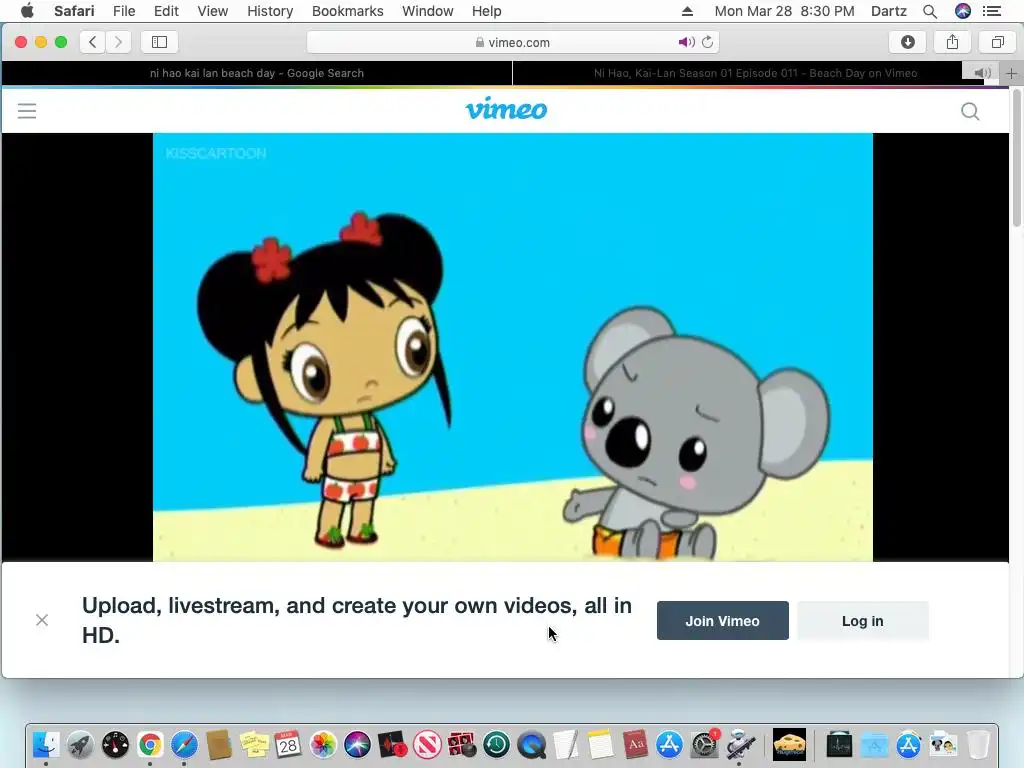This screenshot has height=768, width=1024.
Task: Open Google Chrome from the Dock
Action: click(150, 744)
